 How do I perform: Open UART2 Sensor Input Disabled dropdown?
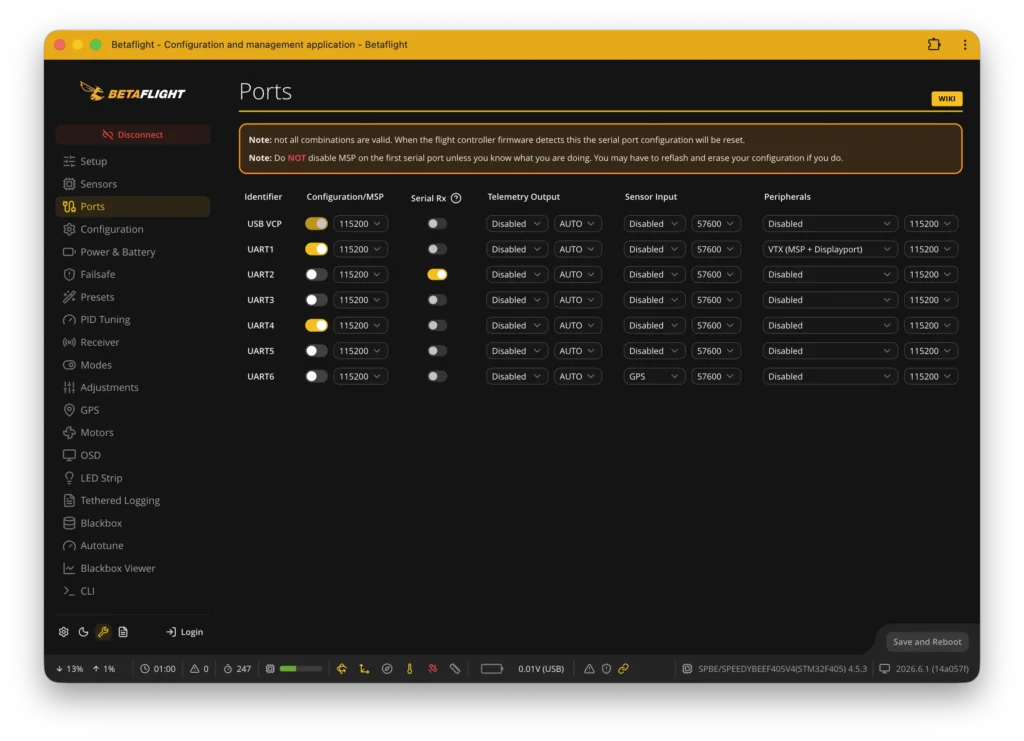(654, 274)
